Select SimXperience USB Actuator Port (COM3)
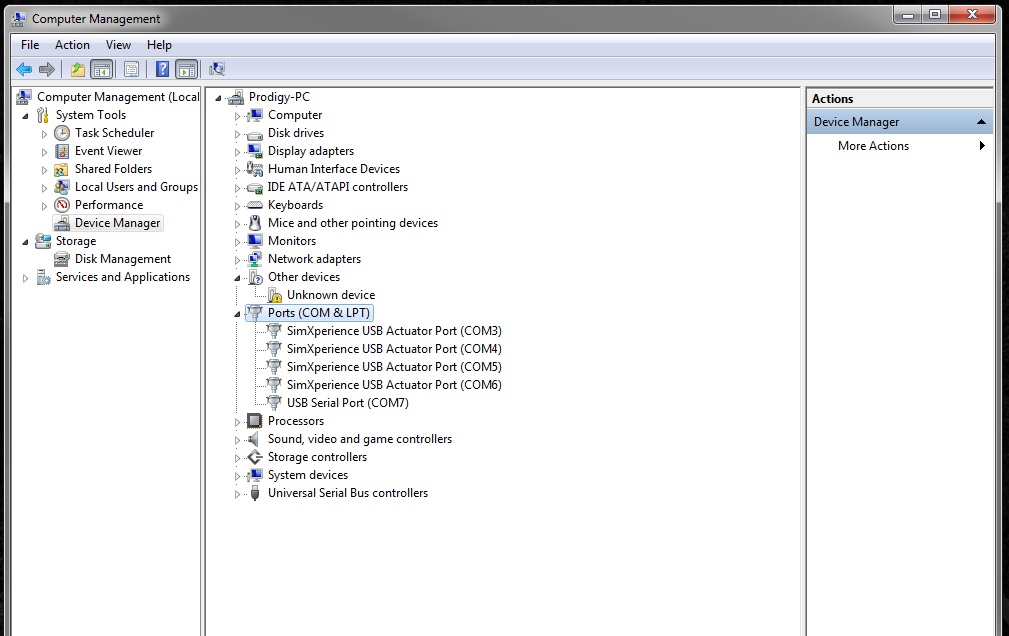Image resolution: width=1009 pixels, height=636 pixels. [393, 331]
